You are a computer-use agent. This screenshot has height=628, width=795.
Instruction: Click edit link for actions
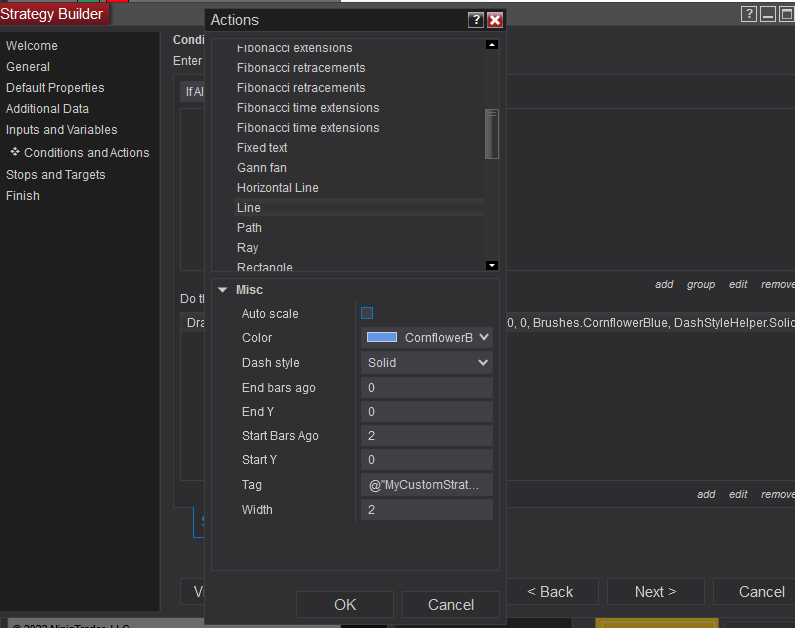coord(738,494)
